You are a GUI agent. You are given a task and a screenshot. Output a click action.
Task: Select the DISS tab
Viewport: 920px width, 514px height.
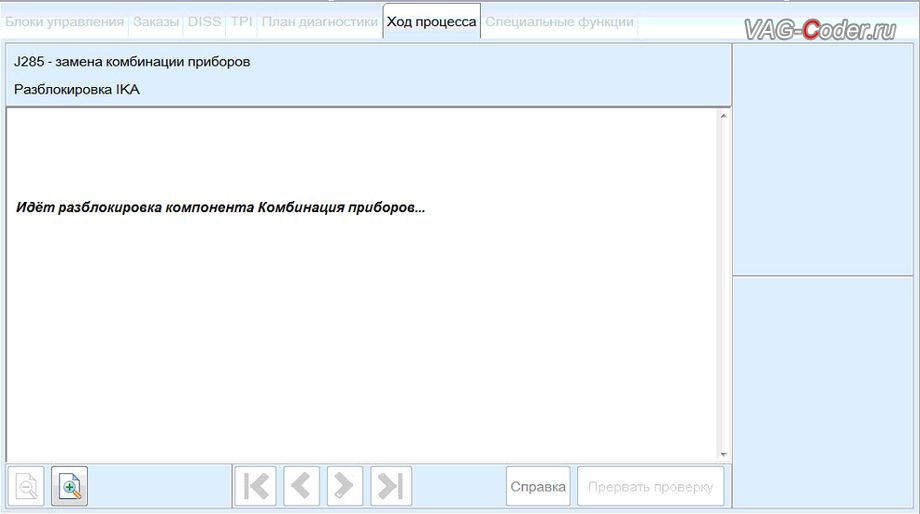pos(204,22)
